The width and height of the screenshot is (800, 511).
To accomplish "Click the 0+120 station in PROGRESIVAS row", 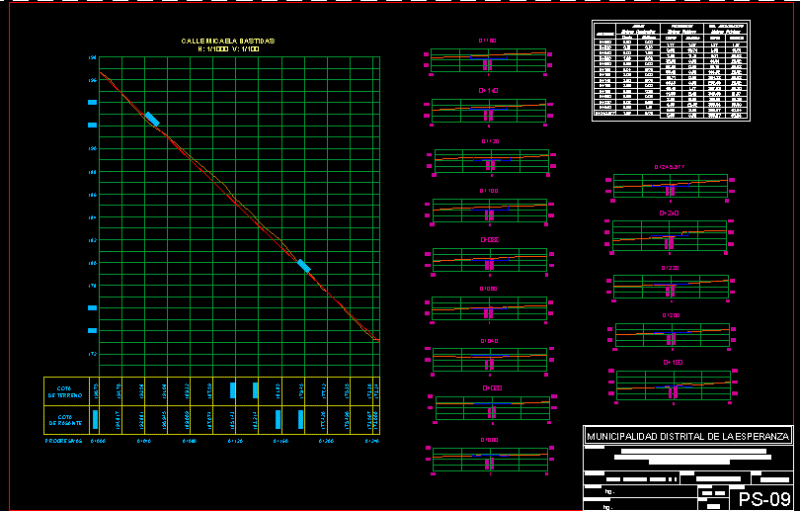I will tap(235, 440).
